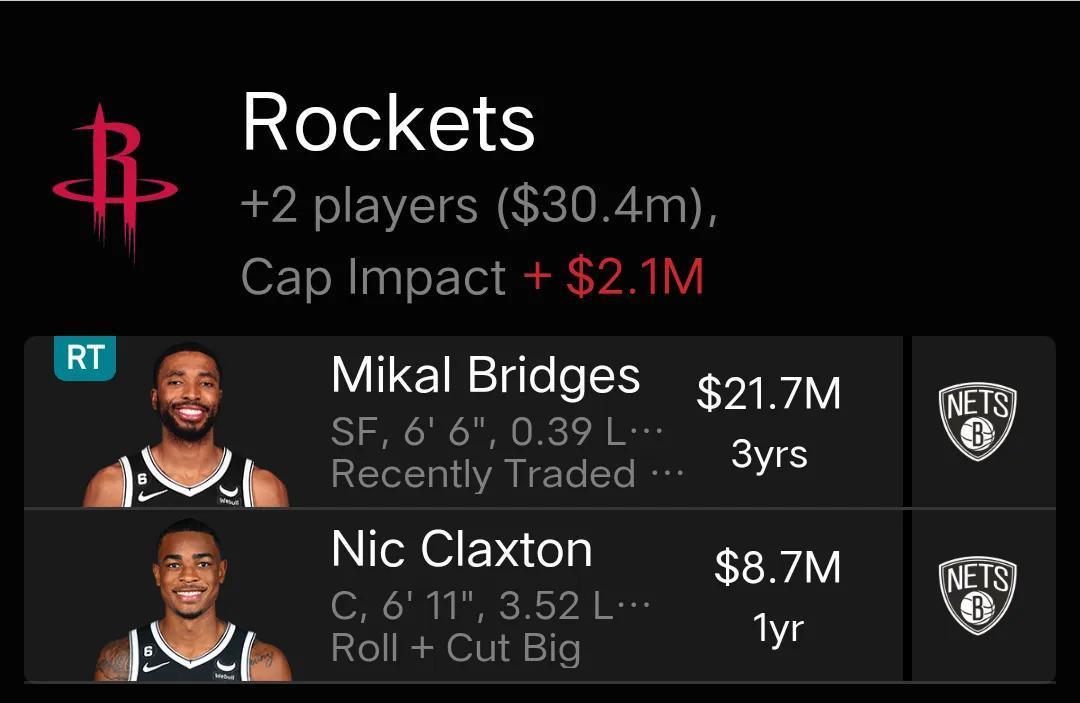Tap the 1yr contract length
This screenshot has width=1080, height=703.
tap(777, 629)
